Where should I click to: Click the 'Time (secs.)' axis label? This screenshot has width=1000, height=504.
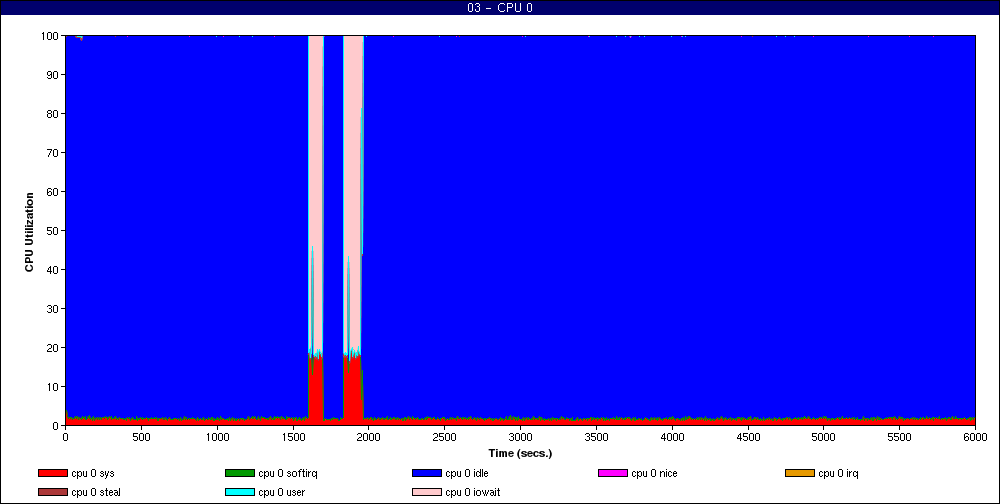click(x=520, y=454)
